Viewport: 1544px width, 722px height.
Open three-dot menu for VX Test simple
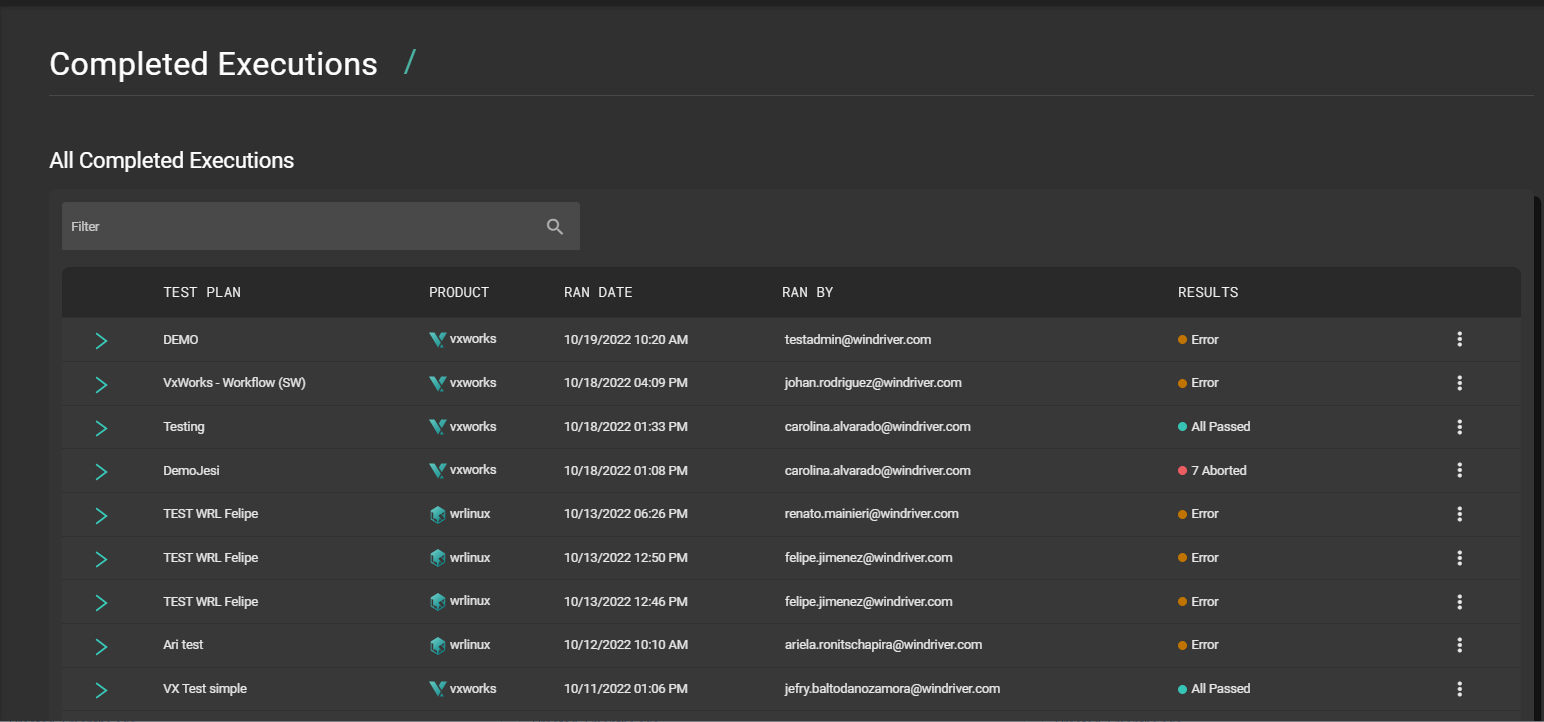click(1459, 689)
